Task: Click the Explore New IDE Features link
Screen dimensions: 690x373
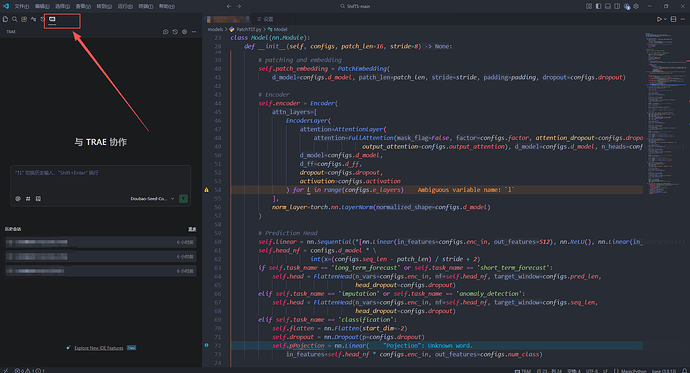Action: click(99, 348)
